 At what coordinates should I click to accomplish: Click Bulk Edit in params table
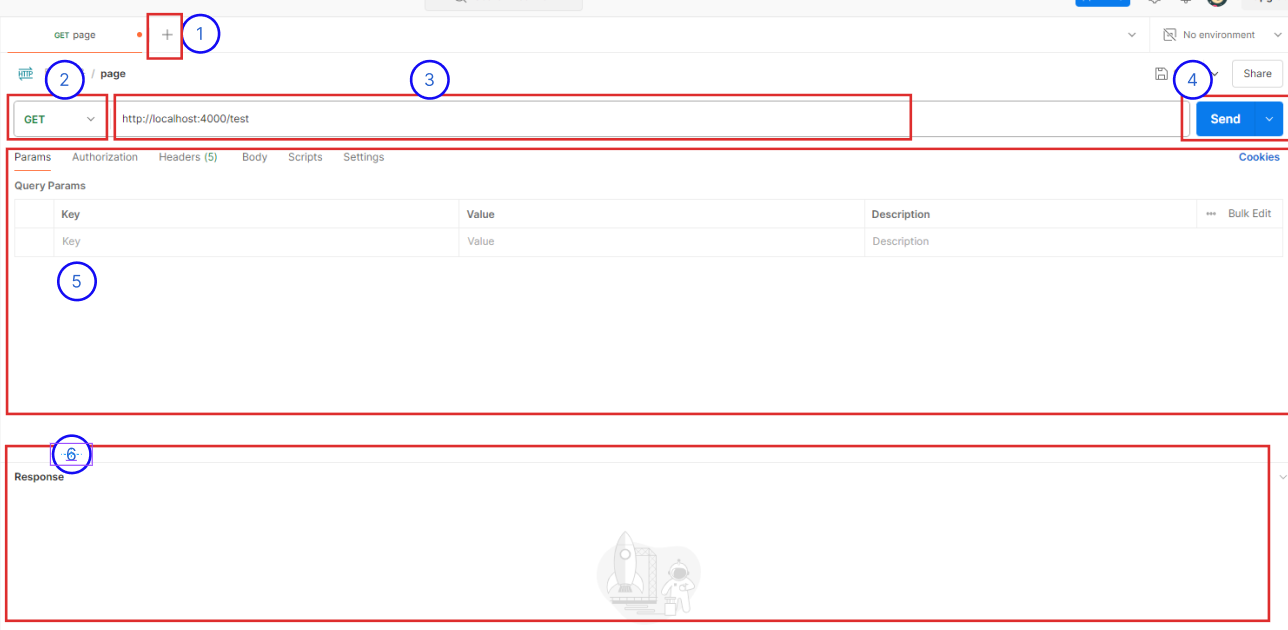click(1250, 214)
